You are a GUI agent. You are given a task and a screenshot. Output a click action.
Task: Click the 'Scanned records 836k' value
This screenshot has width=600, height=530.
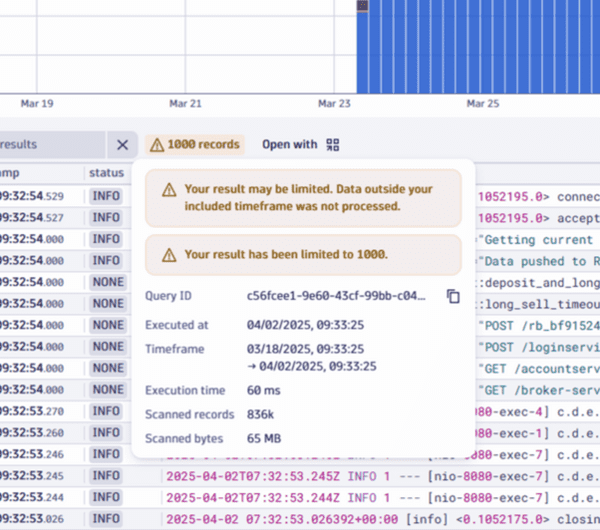click(x=260, y=414)
